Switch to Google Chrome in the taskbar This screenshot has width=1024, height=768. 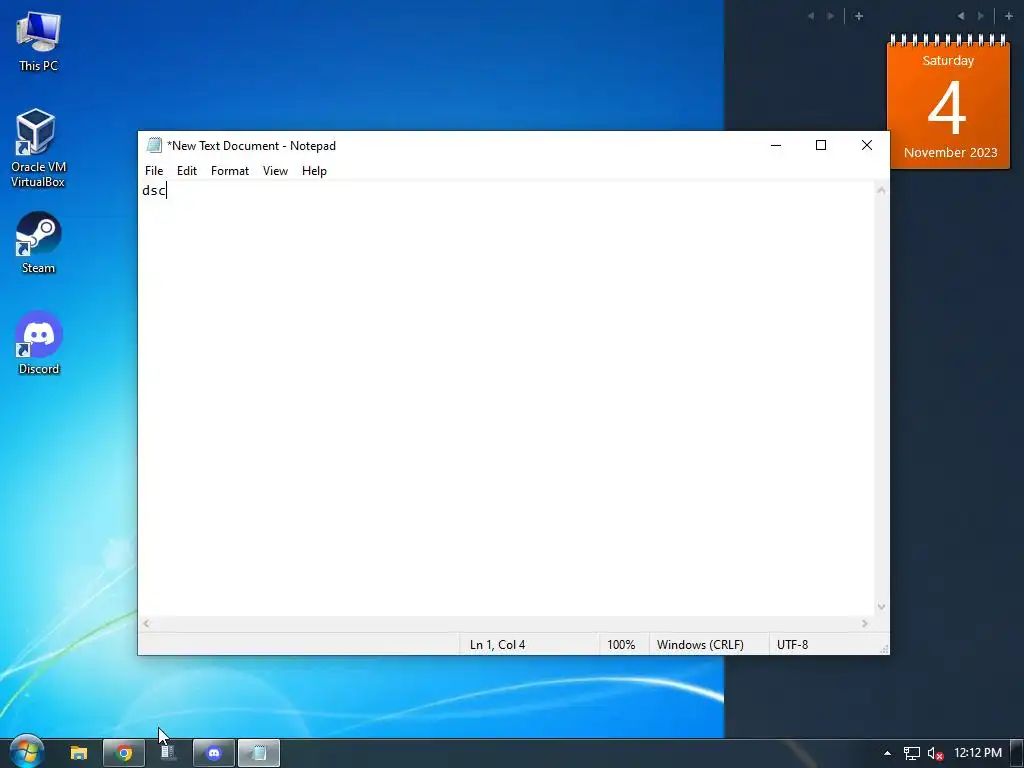tap(124, 753)
